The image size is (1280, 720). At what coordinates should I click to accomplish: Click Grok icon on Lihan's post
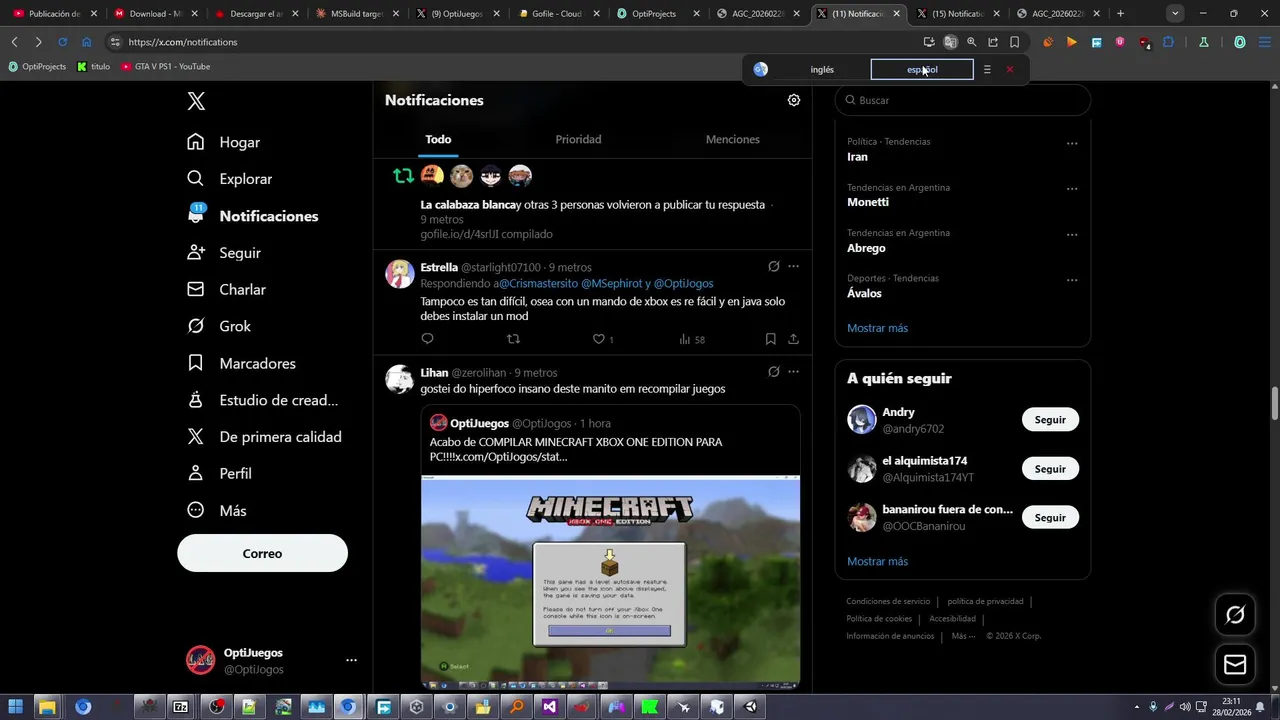773,372
